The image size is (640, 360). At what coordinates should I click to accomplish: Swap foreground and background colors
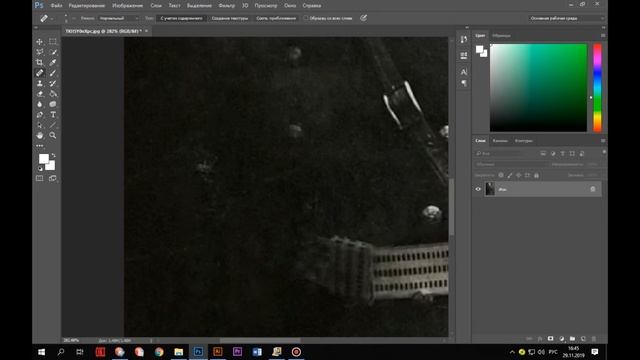click(53, 156)
